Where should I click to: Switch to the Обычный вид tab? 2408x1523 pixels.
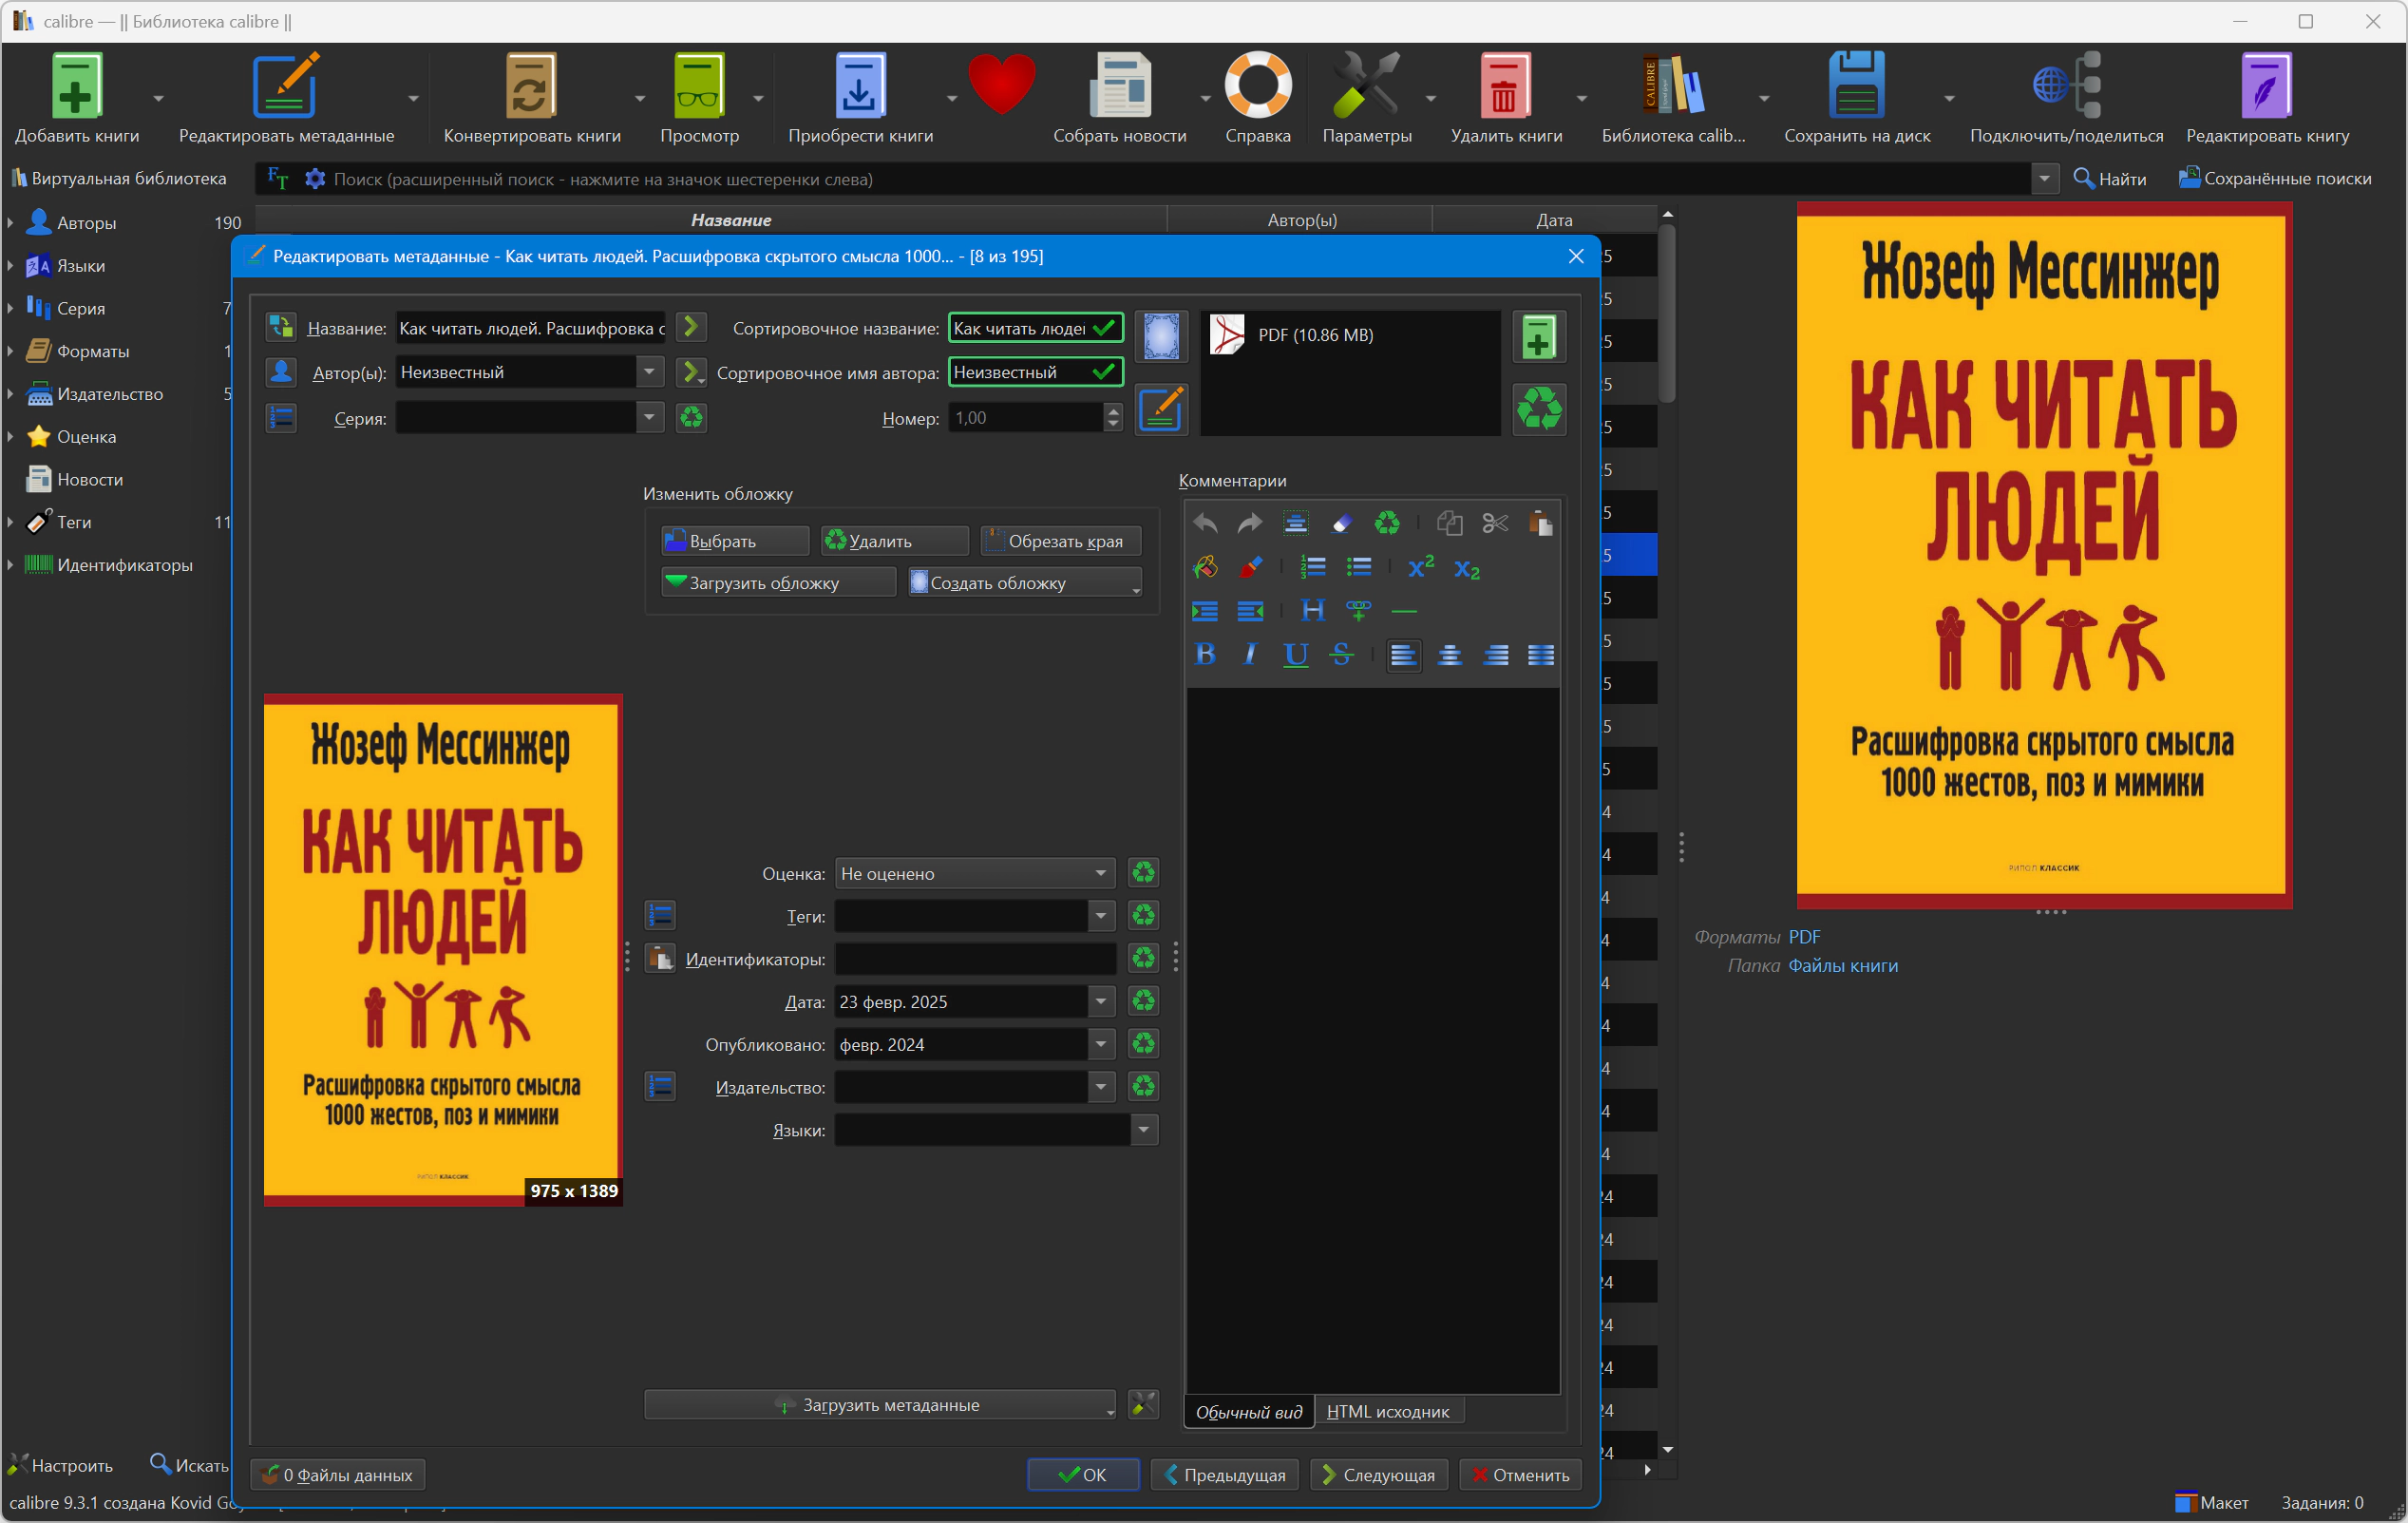click(x=1249, y=1411)
